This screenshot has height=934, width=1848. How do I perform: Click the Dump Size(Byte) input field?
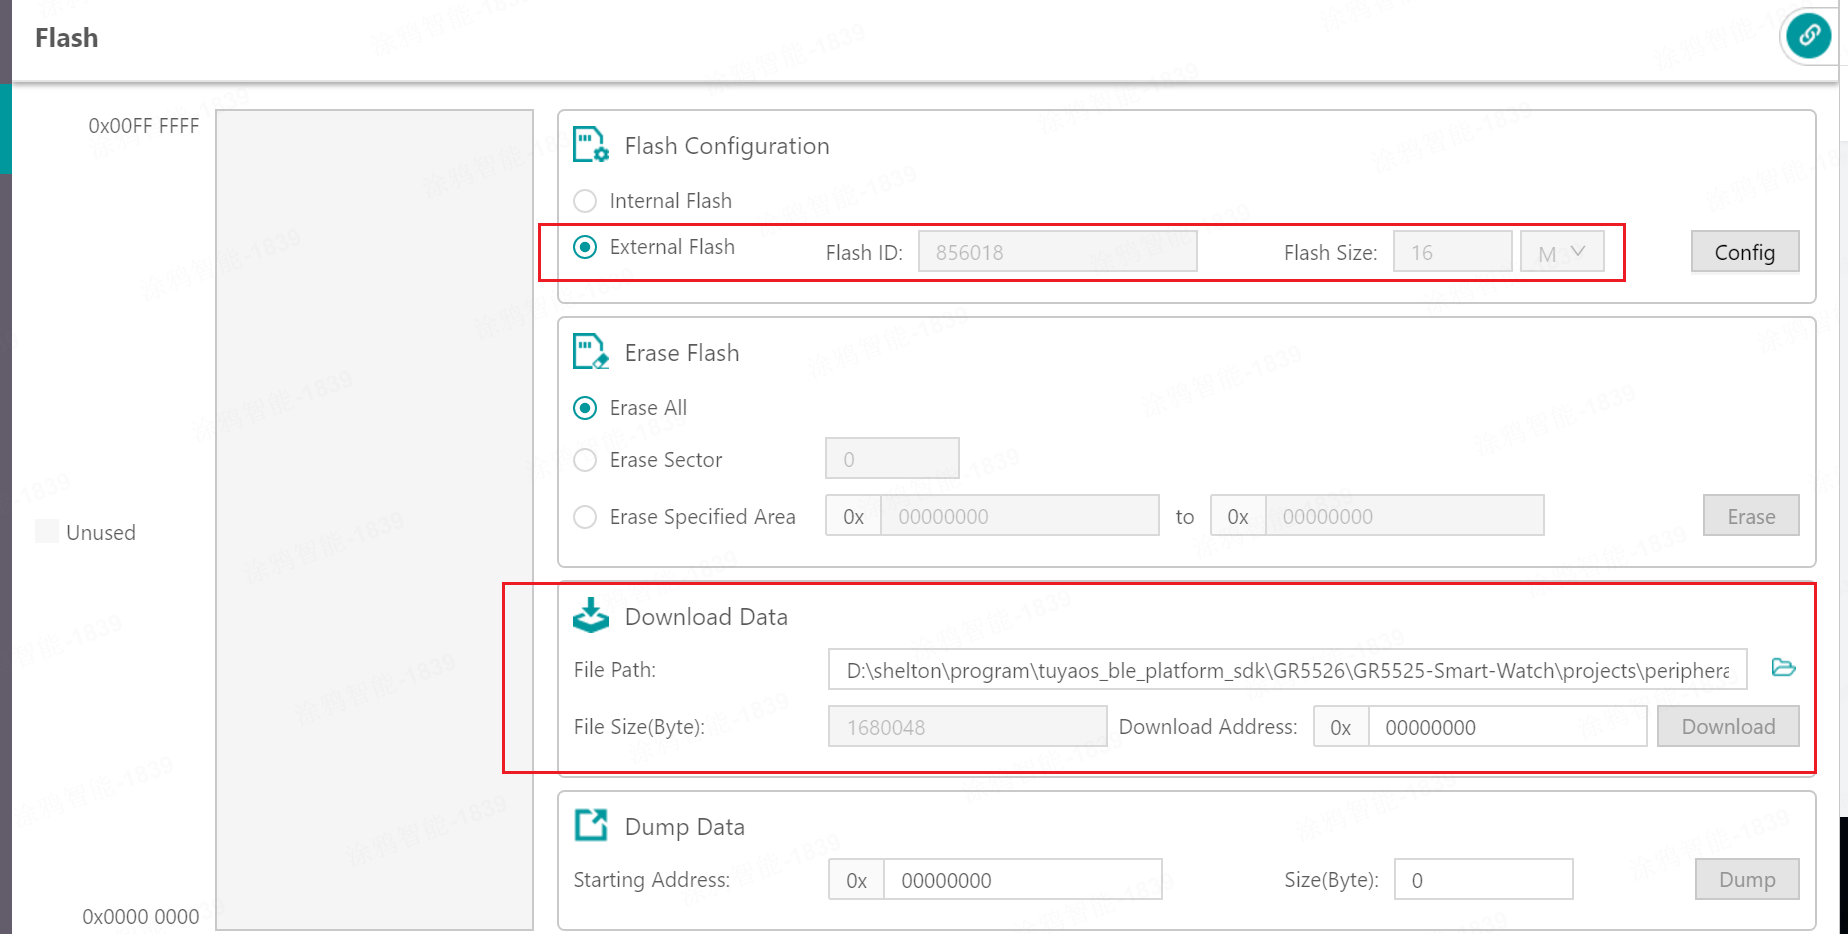(1483, 880)
